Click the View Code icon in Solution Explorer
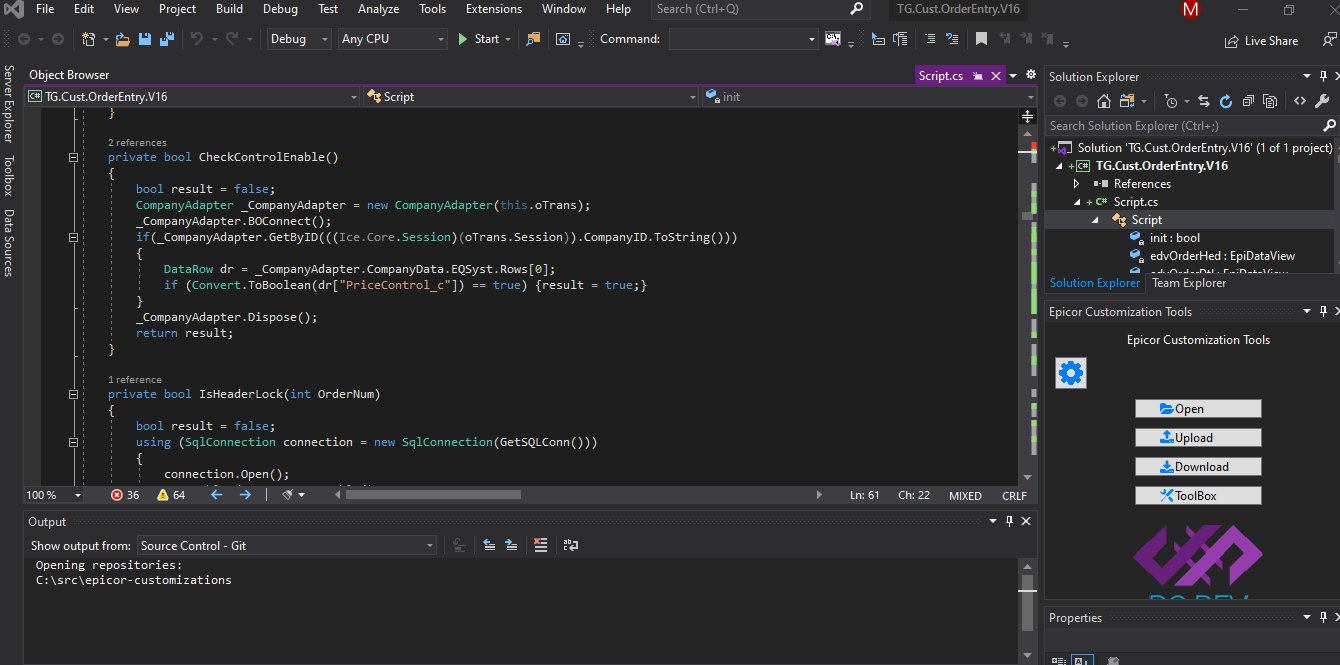1340x665 pixels. 1299,101
